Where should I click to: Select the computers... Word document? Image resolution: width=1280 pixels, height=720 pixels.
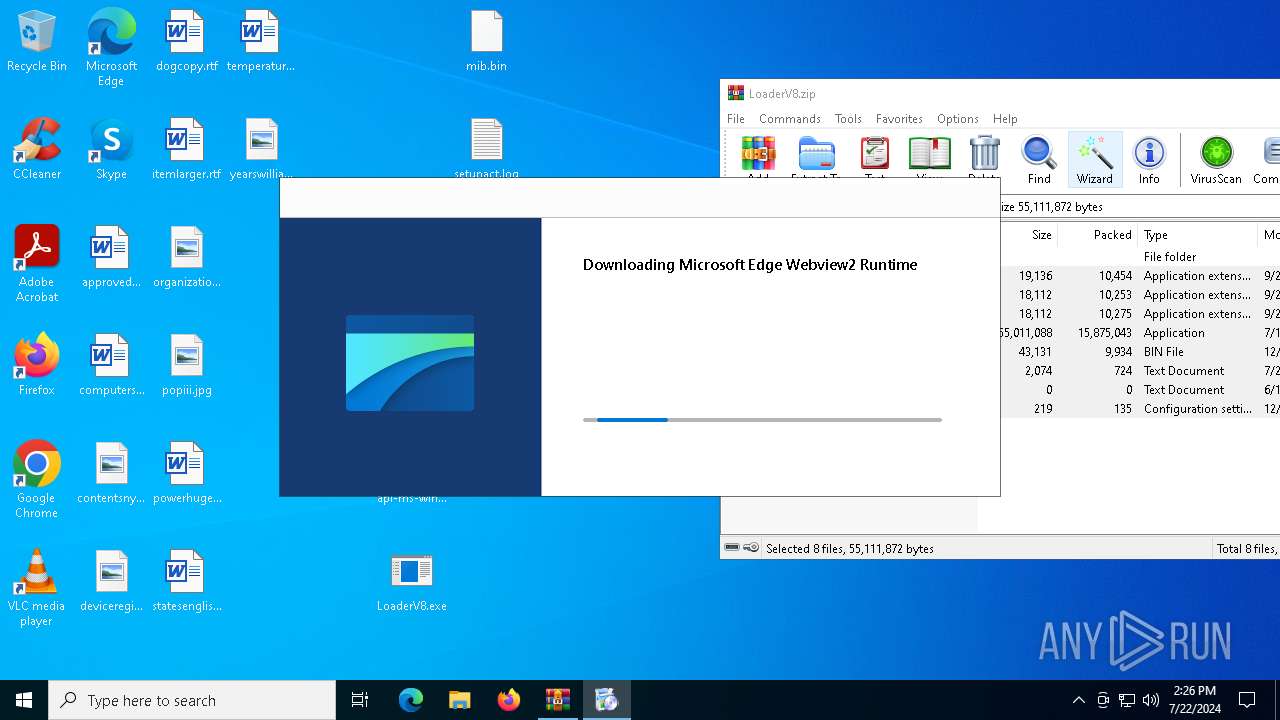click(111, 366)
